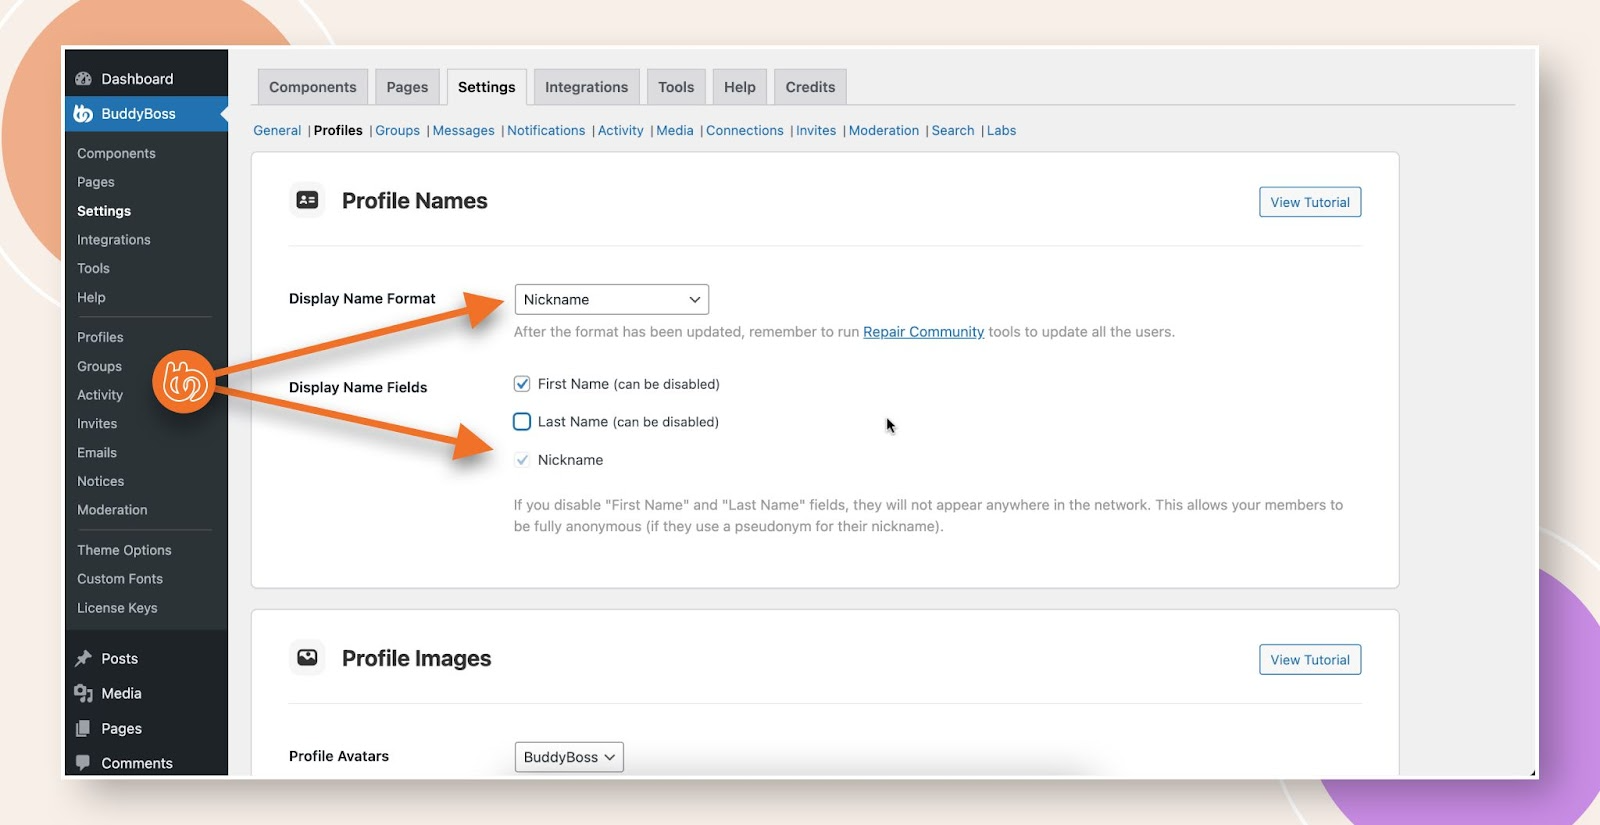
Task: Open the Profile Avatars BuddyBoss dropdown
Action: click(569, 757)
